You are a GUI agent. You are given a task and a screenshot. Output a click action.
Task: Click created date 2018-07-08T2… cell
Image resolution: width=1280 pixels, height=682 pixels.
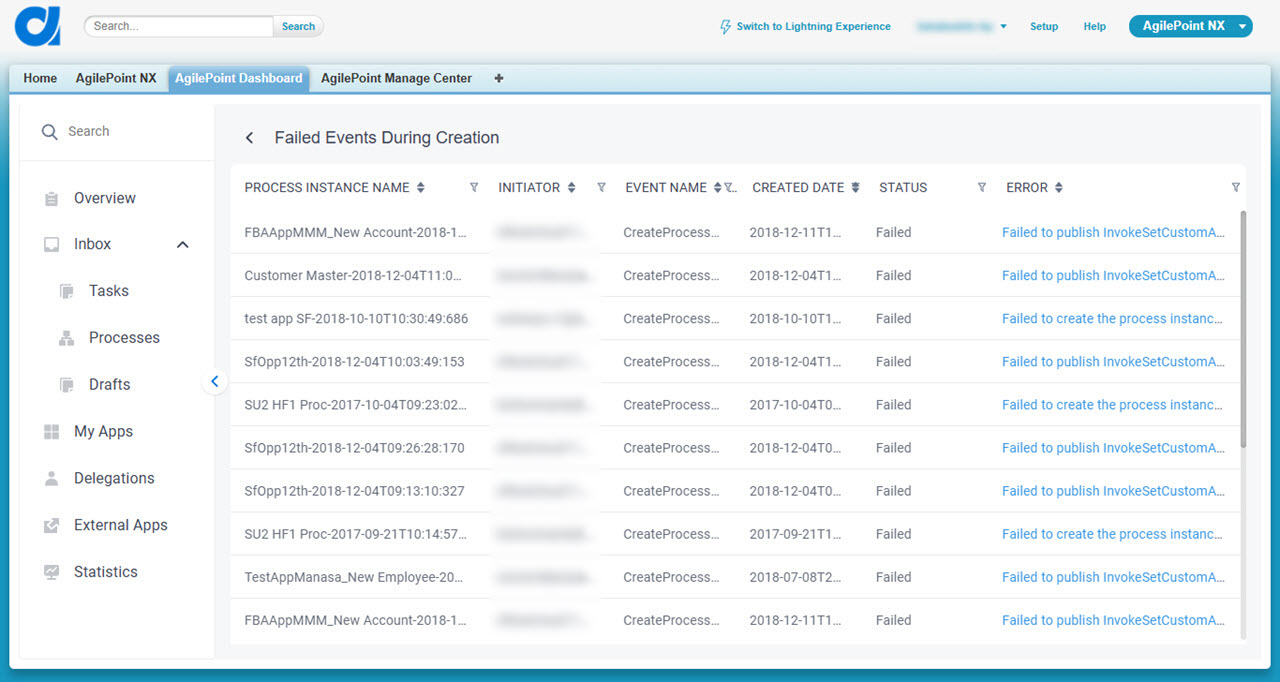pos(795,577)
